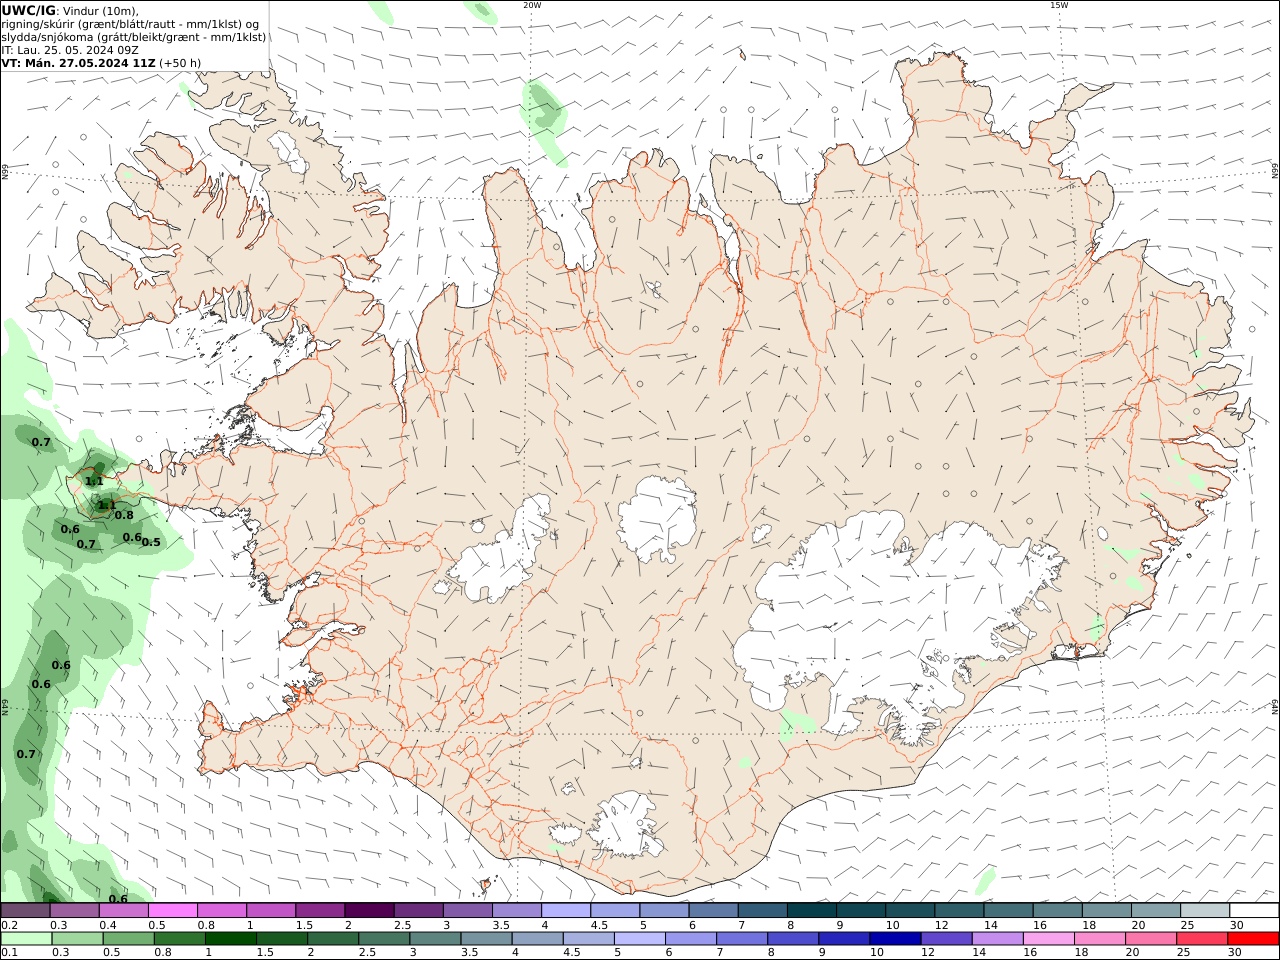Viewport: 1280px width, 960px height.
Task: Pick the dark teal swatch labeled 8 in snow legend
Action: pos(811,911)
